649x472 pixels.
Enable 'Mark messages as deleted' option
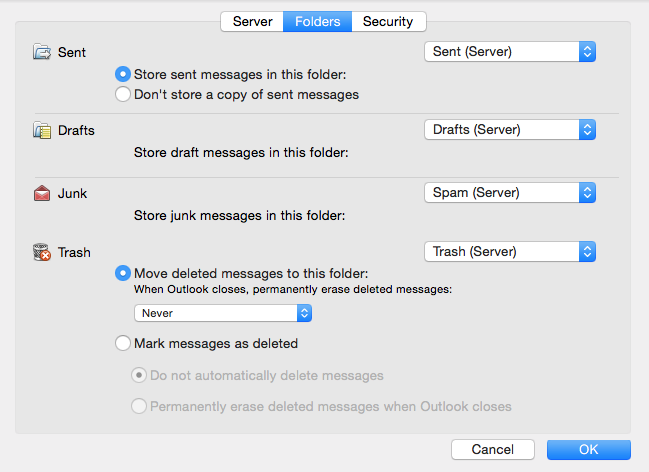click(123, 343)
